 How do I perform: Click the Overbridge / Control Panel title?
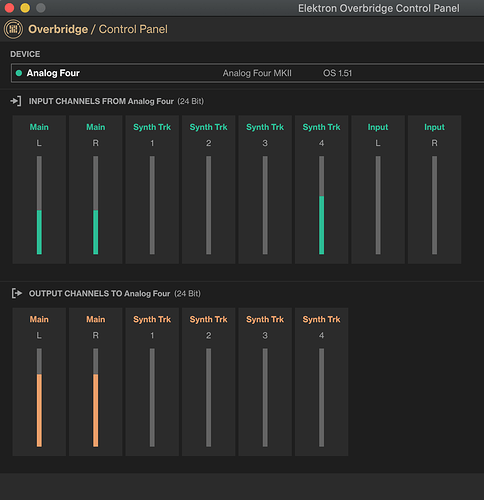(x=98, y=29)
